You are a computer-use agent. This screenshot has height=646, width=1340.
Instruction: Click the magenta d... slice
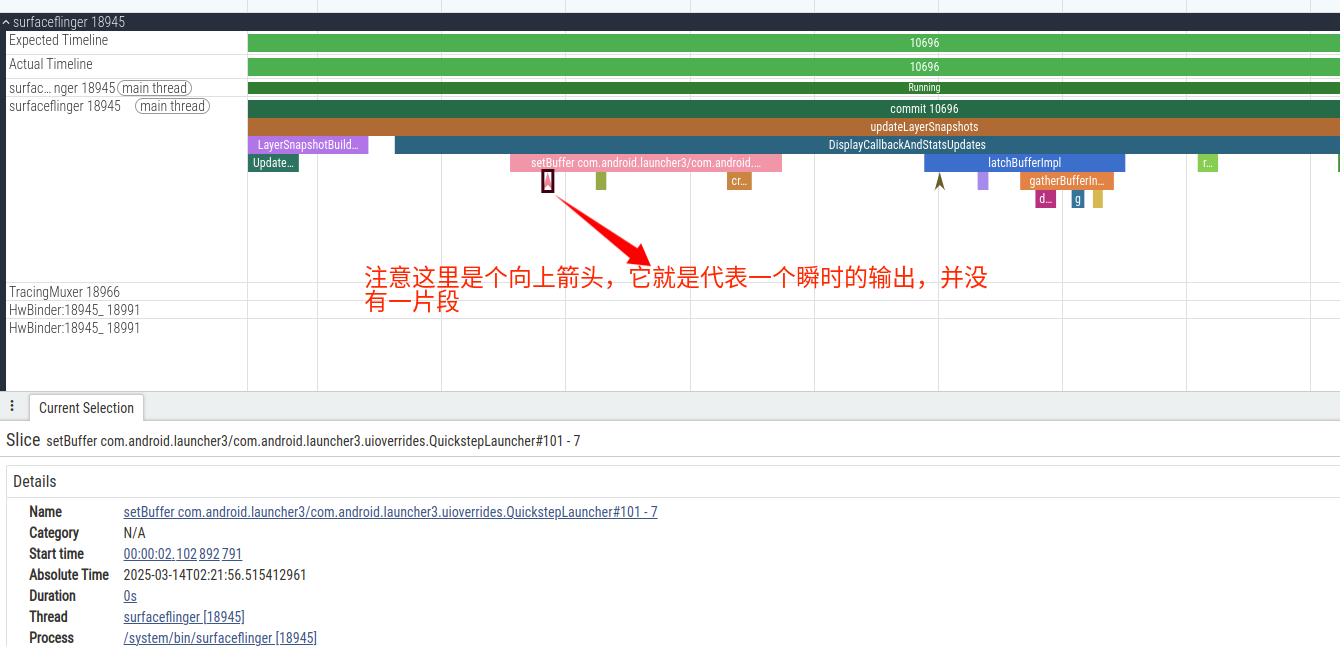(x=1045, y=199)
